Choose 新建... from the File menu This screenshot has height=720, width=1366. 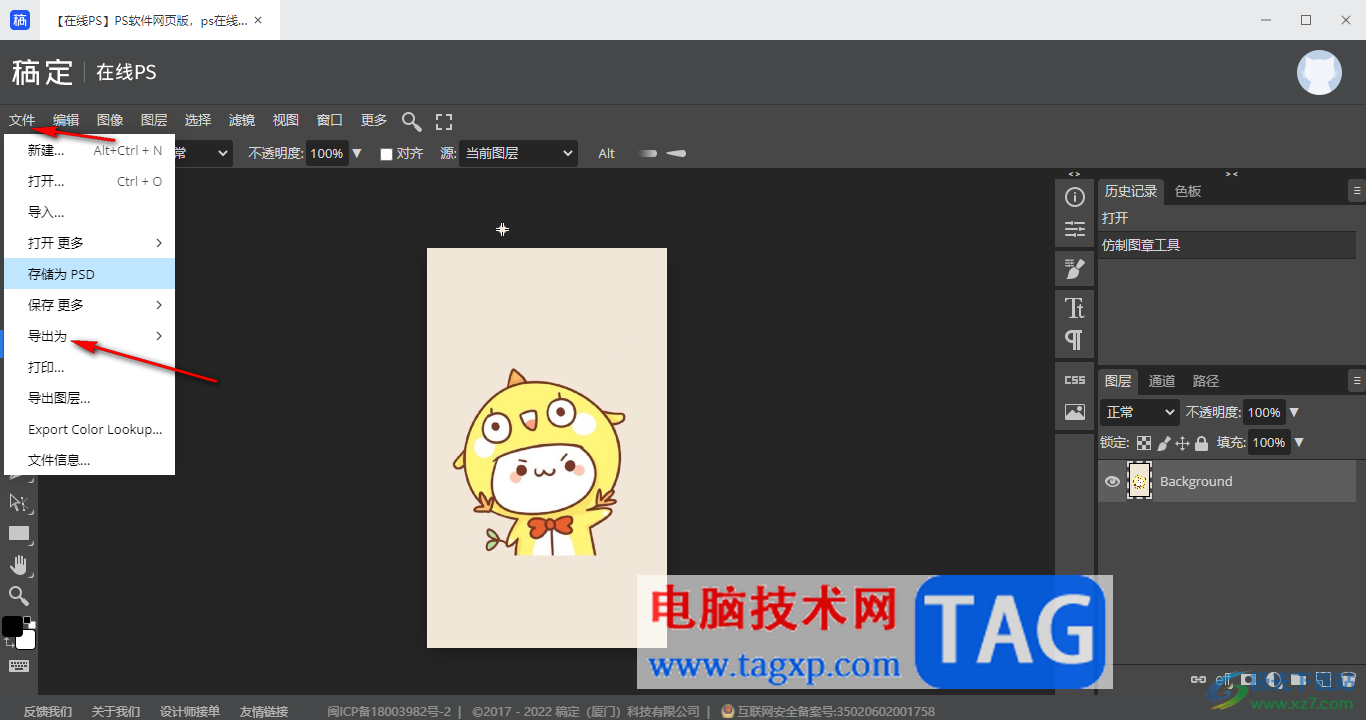pyautogui.click(x=90, y=150)
